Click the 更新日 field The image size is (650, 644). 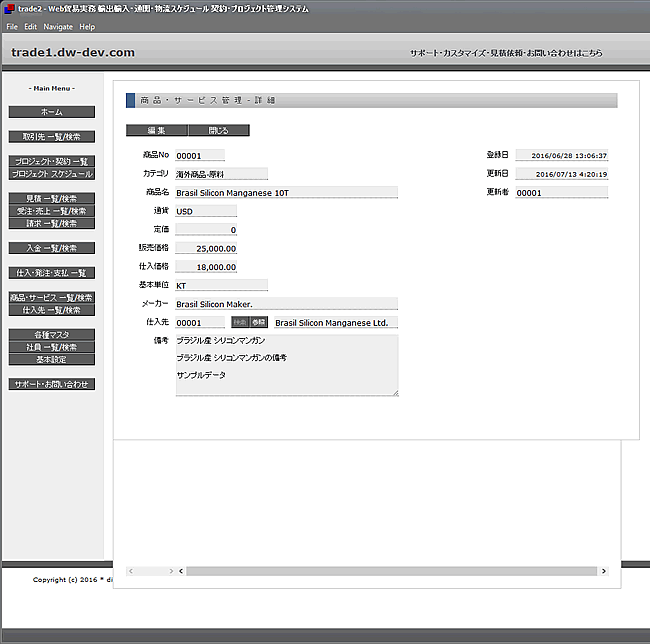coord(562,174)
